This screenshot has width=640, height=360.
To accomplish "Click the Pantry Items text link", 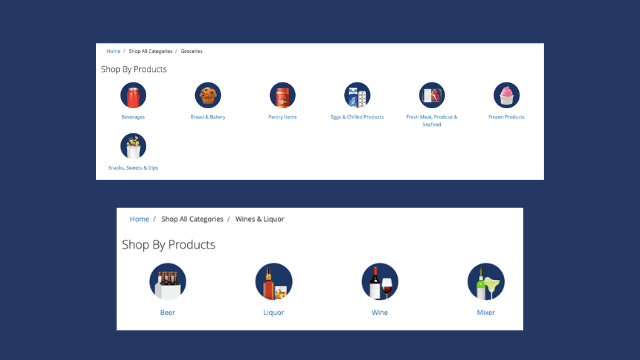I will [282, 117].
